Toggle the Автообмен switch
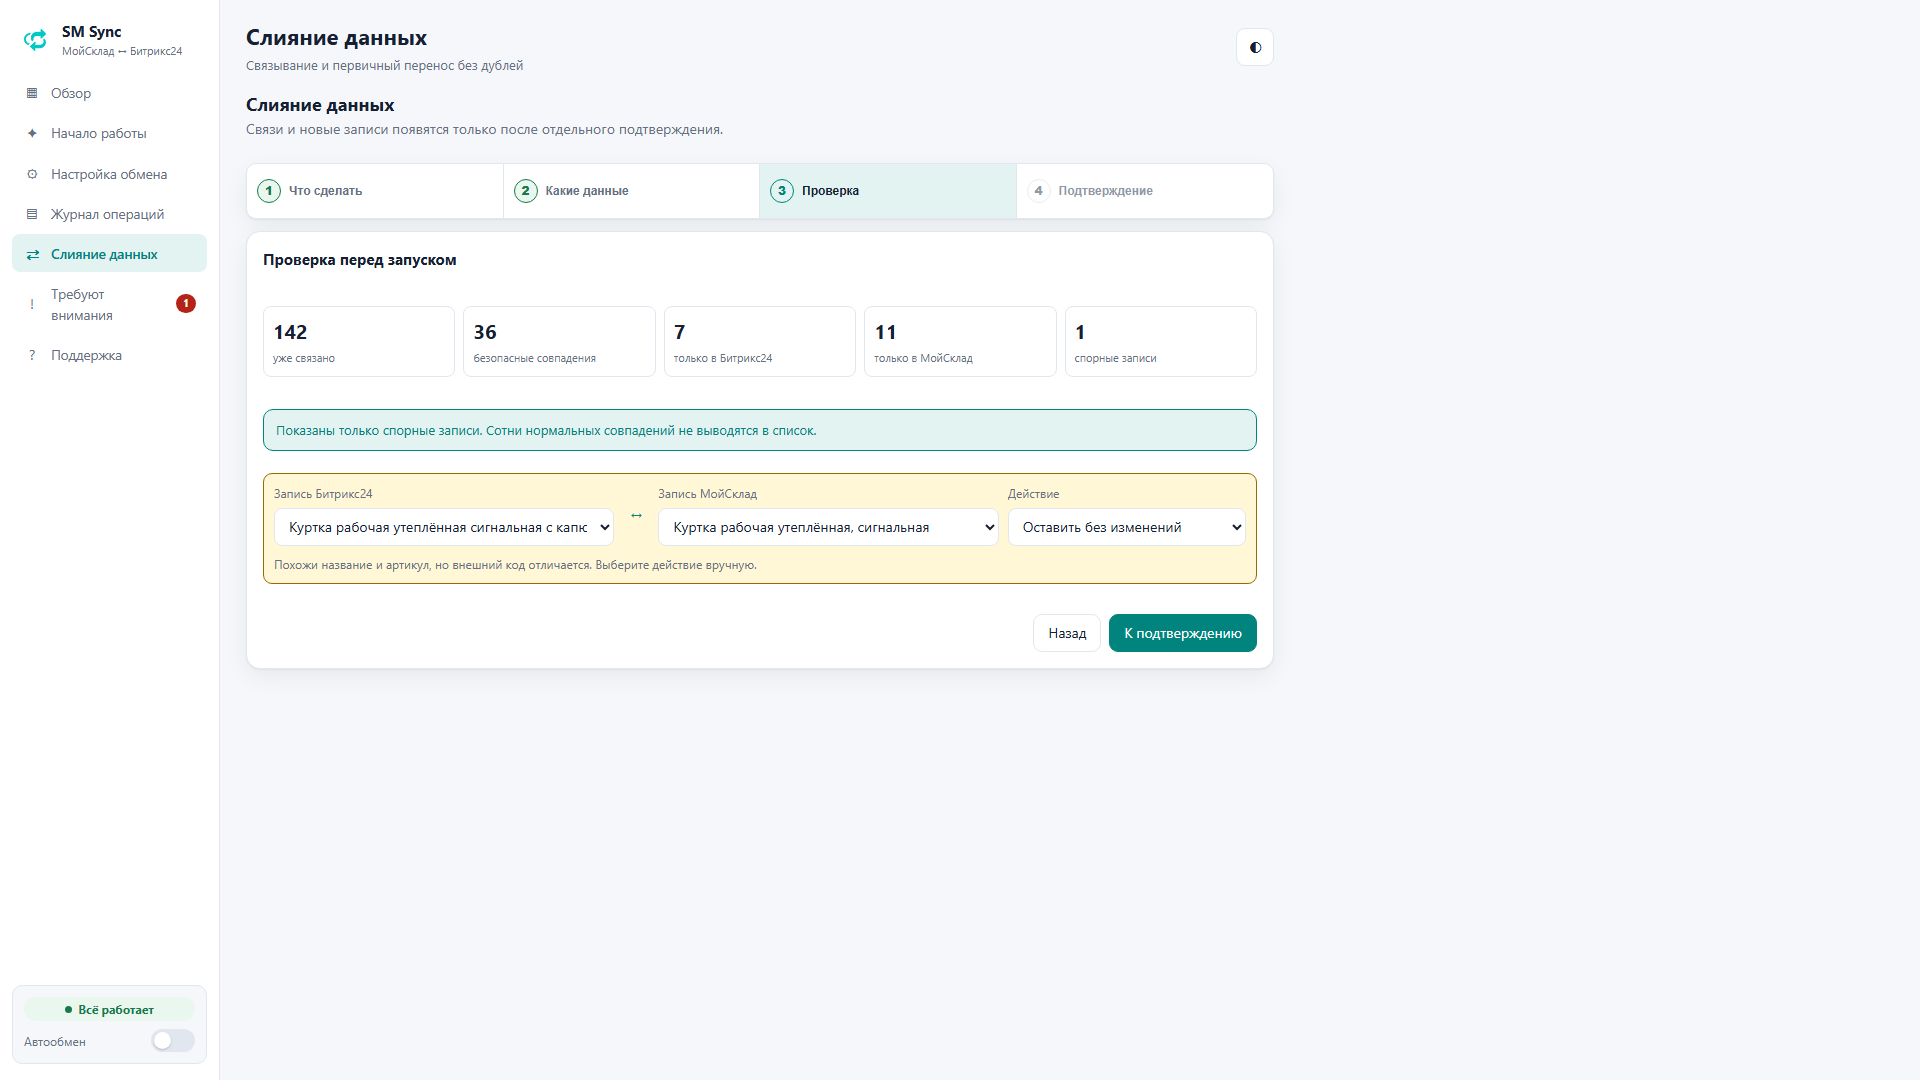 click(173, 1041)
